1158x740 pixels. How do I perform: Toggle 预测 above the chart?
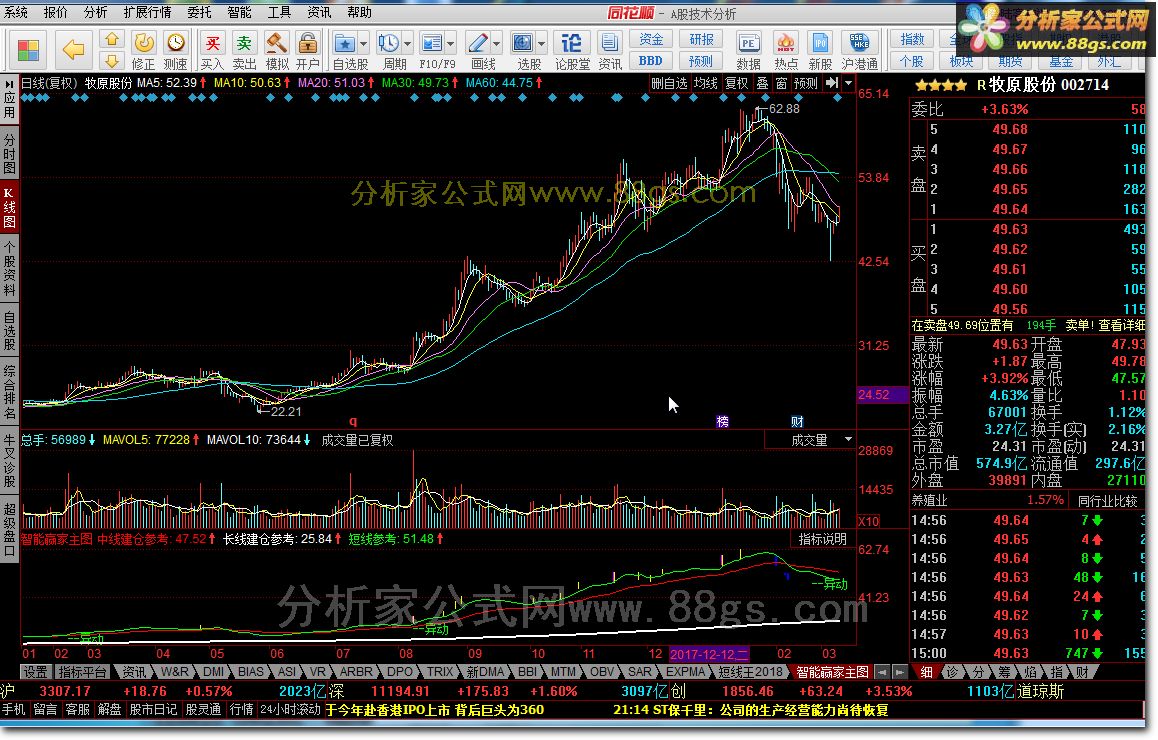pyautogui.click(x=806, y=83)
